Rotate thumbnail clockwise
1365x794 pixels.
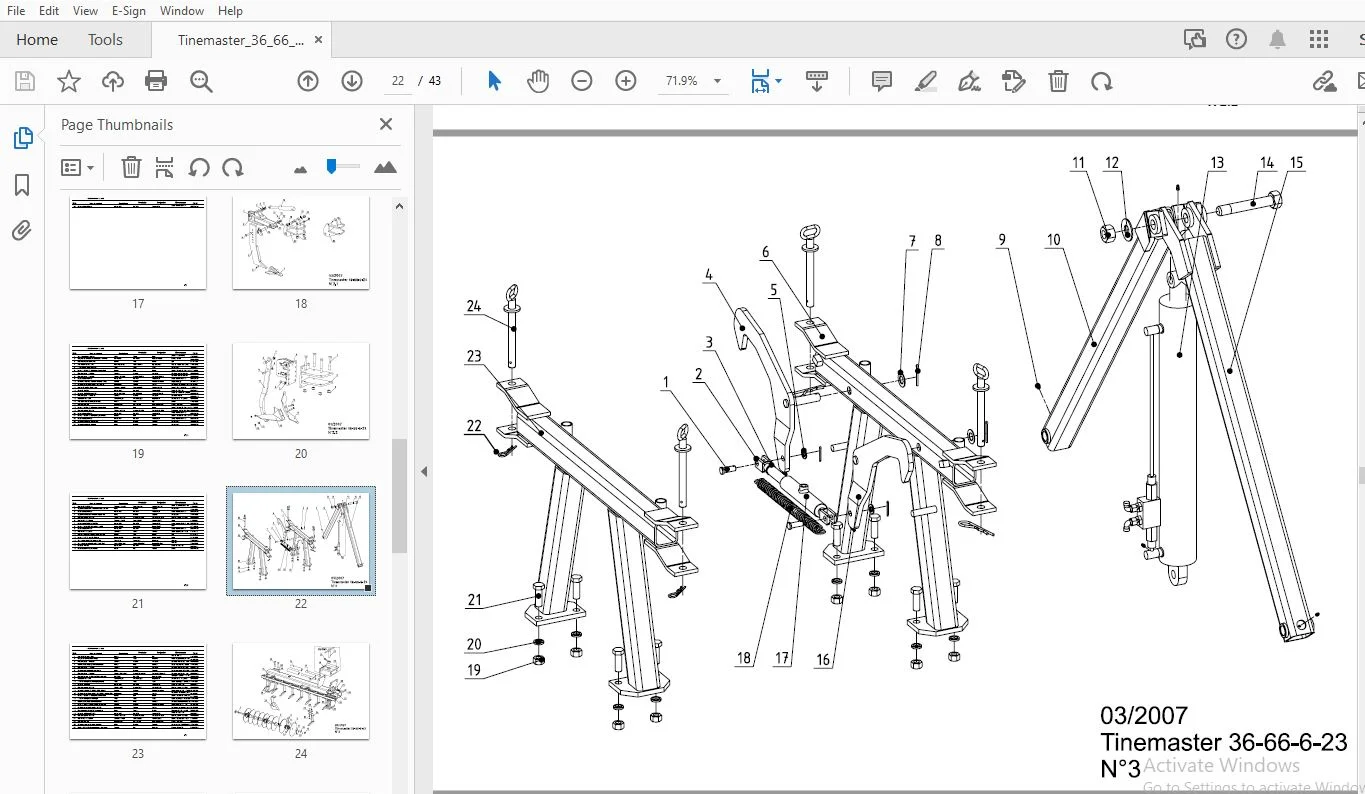click(x=233, y=167)
